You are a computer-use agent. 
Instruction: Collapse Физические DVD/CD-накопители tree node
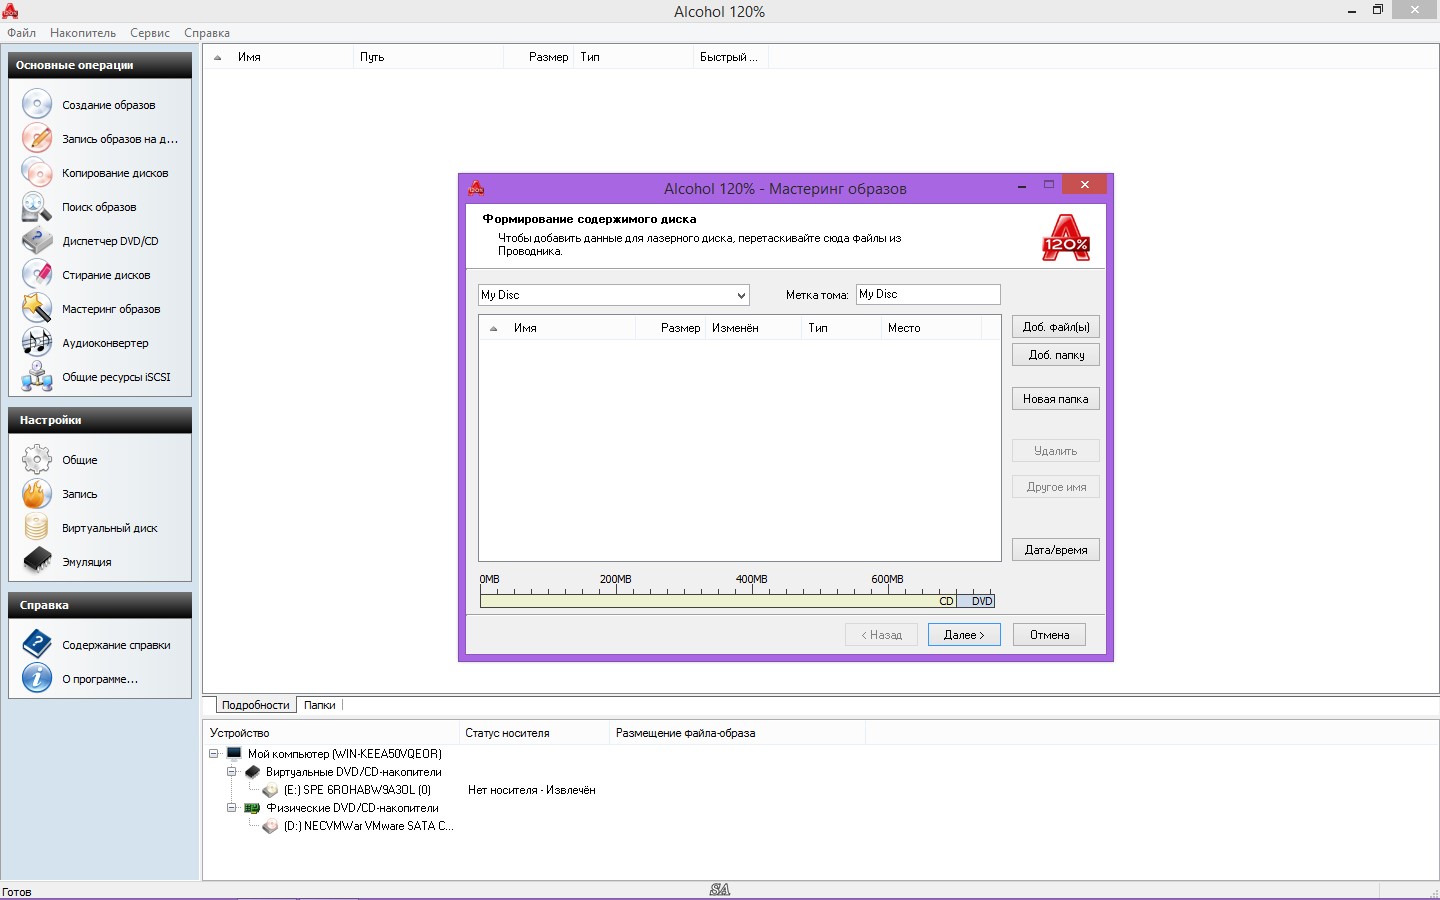(x=232, y=808)
